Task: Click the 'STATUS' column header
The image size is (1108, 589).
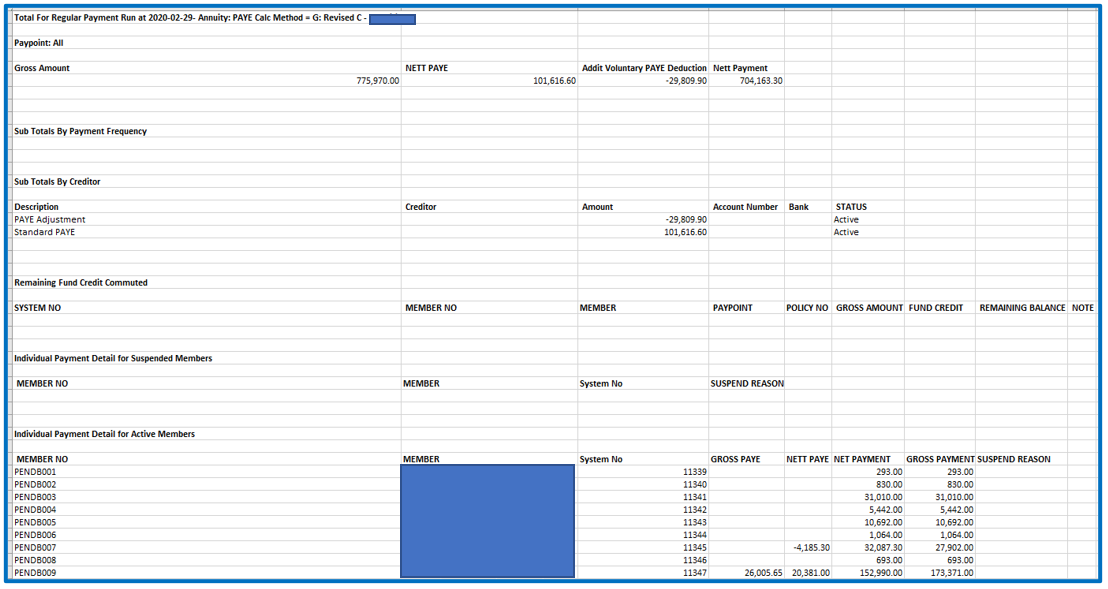Action: (851, 207)
